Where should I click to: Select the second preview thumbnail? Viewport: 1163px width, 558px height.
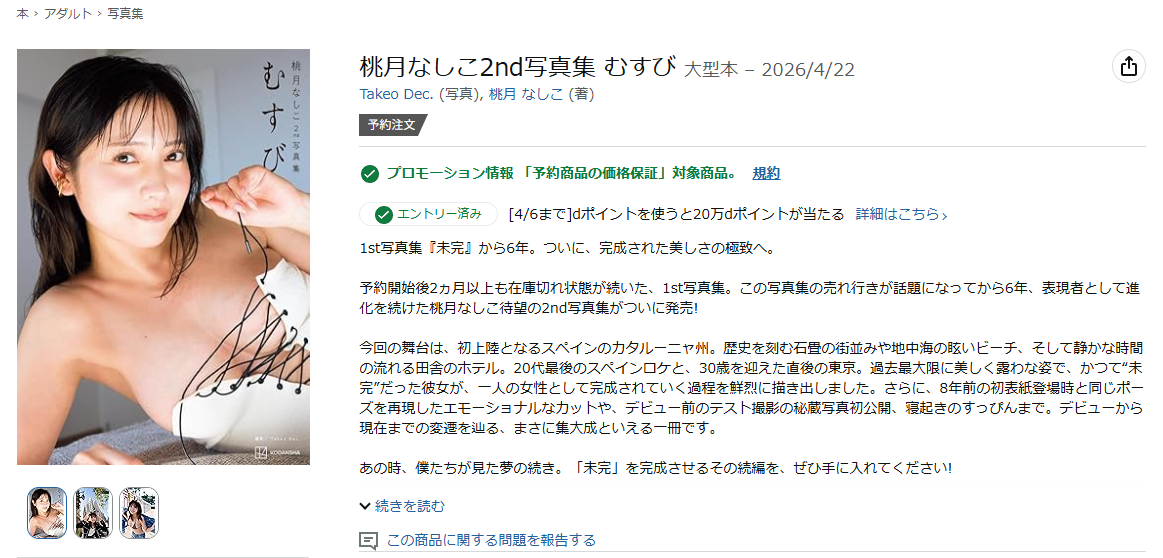pos(93,513)
